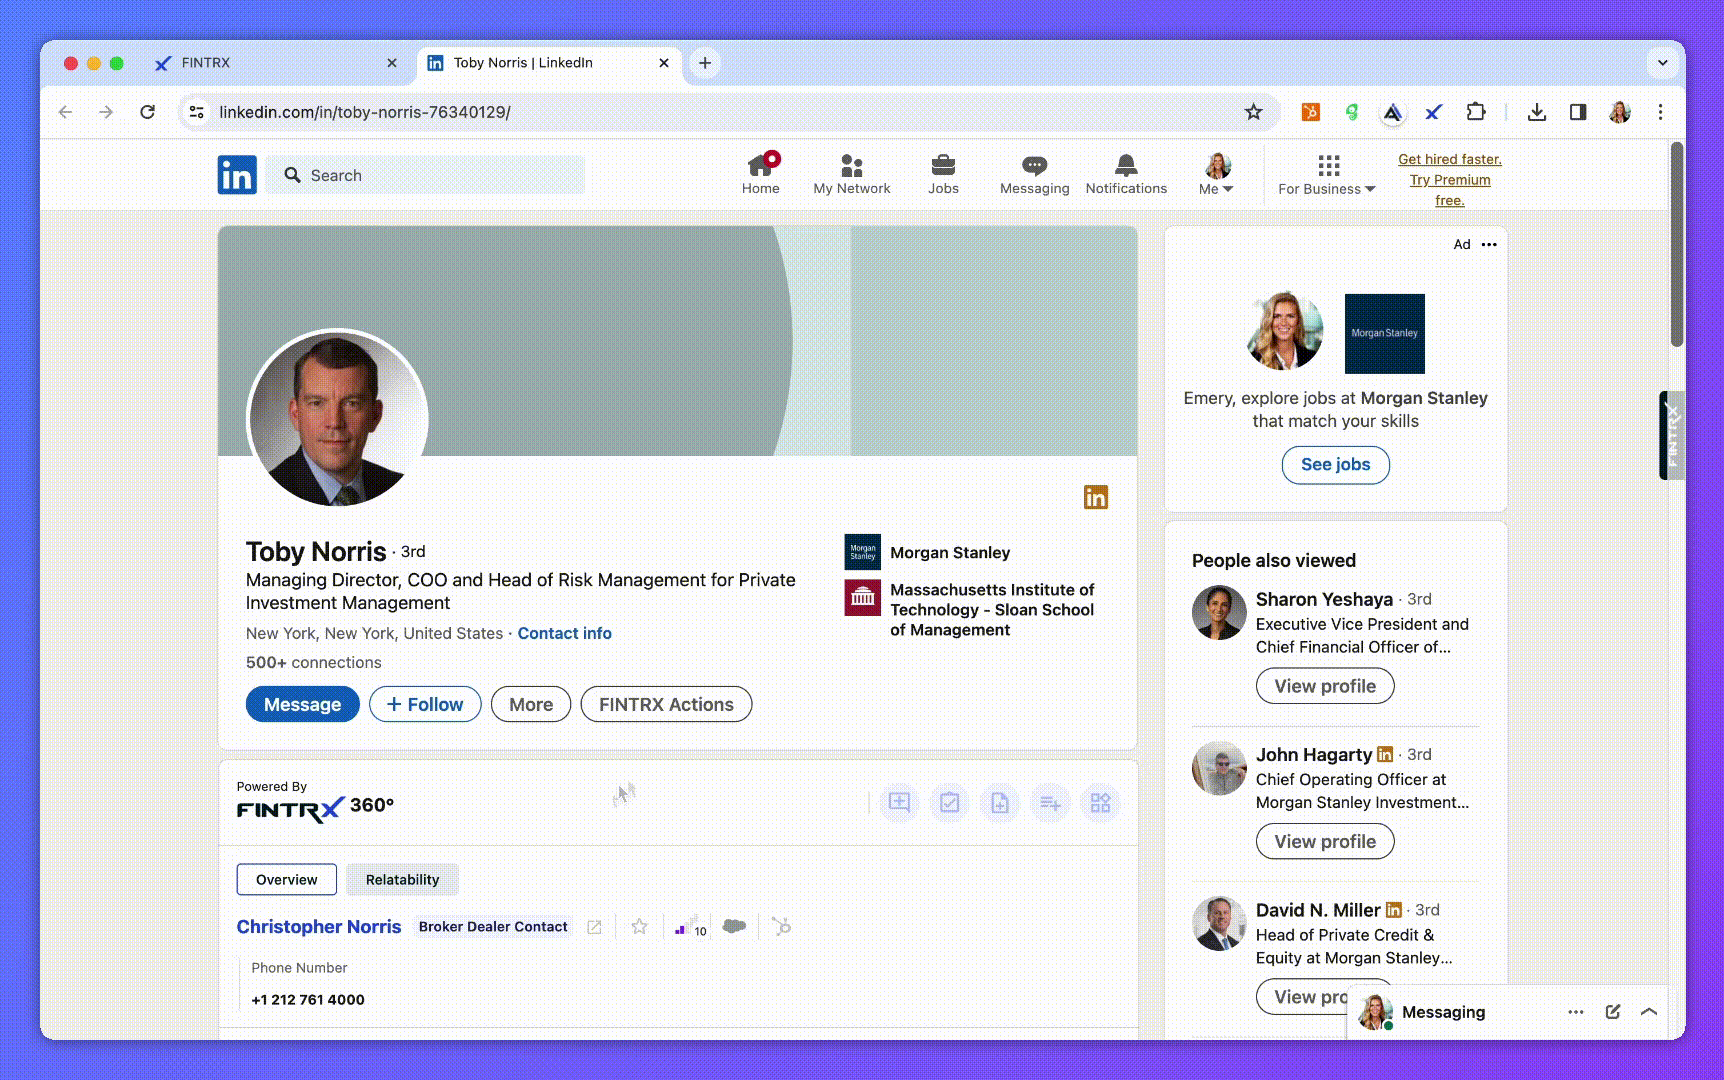
Task: Bookmark this page with the star icon
Action: pos(1253,112)
